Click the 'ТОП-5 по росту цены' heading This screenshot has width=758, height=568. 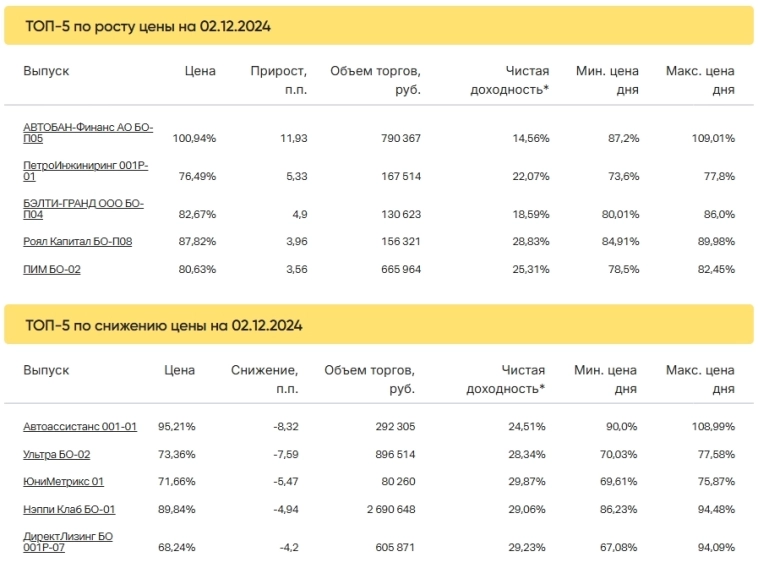148,25
